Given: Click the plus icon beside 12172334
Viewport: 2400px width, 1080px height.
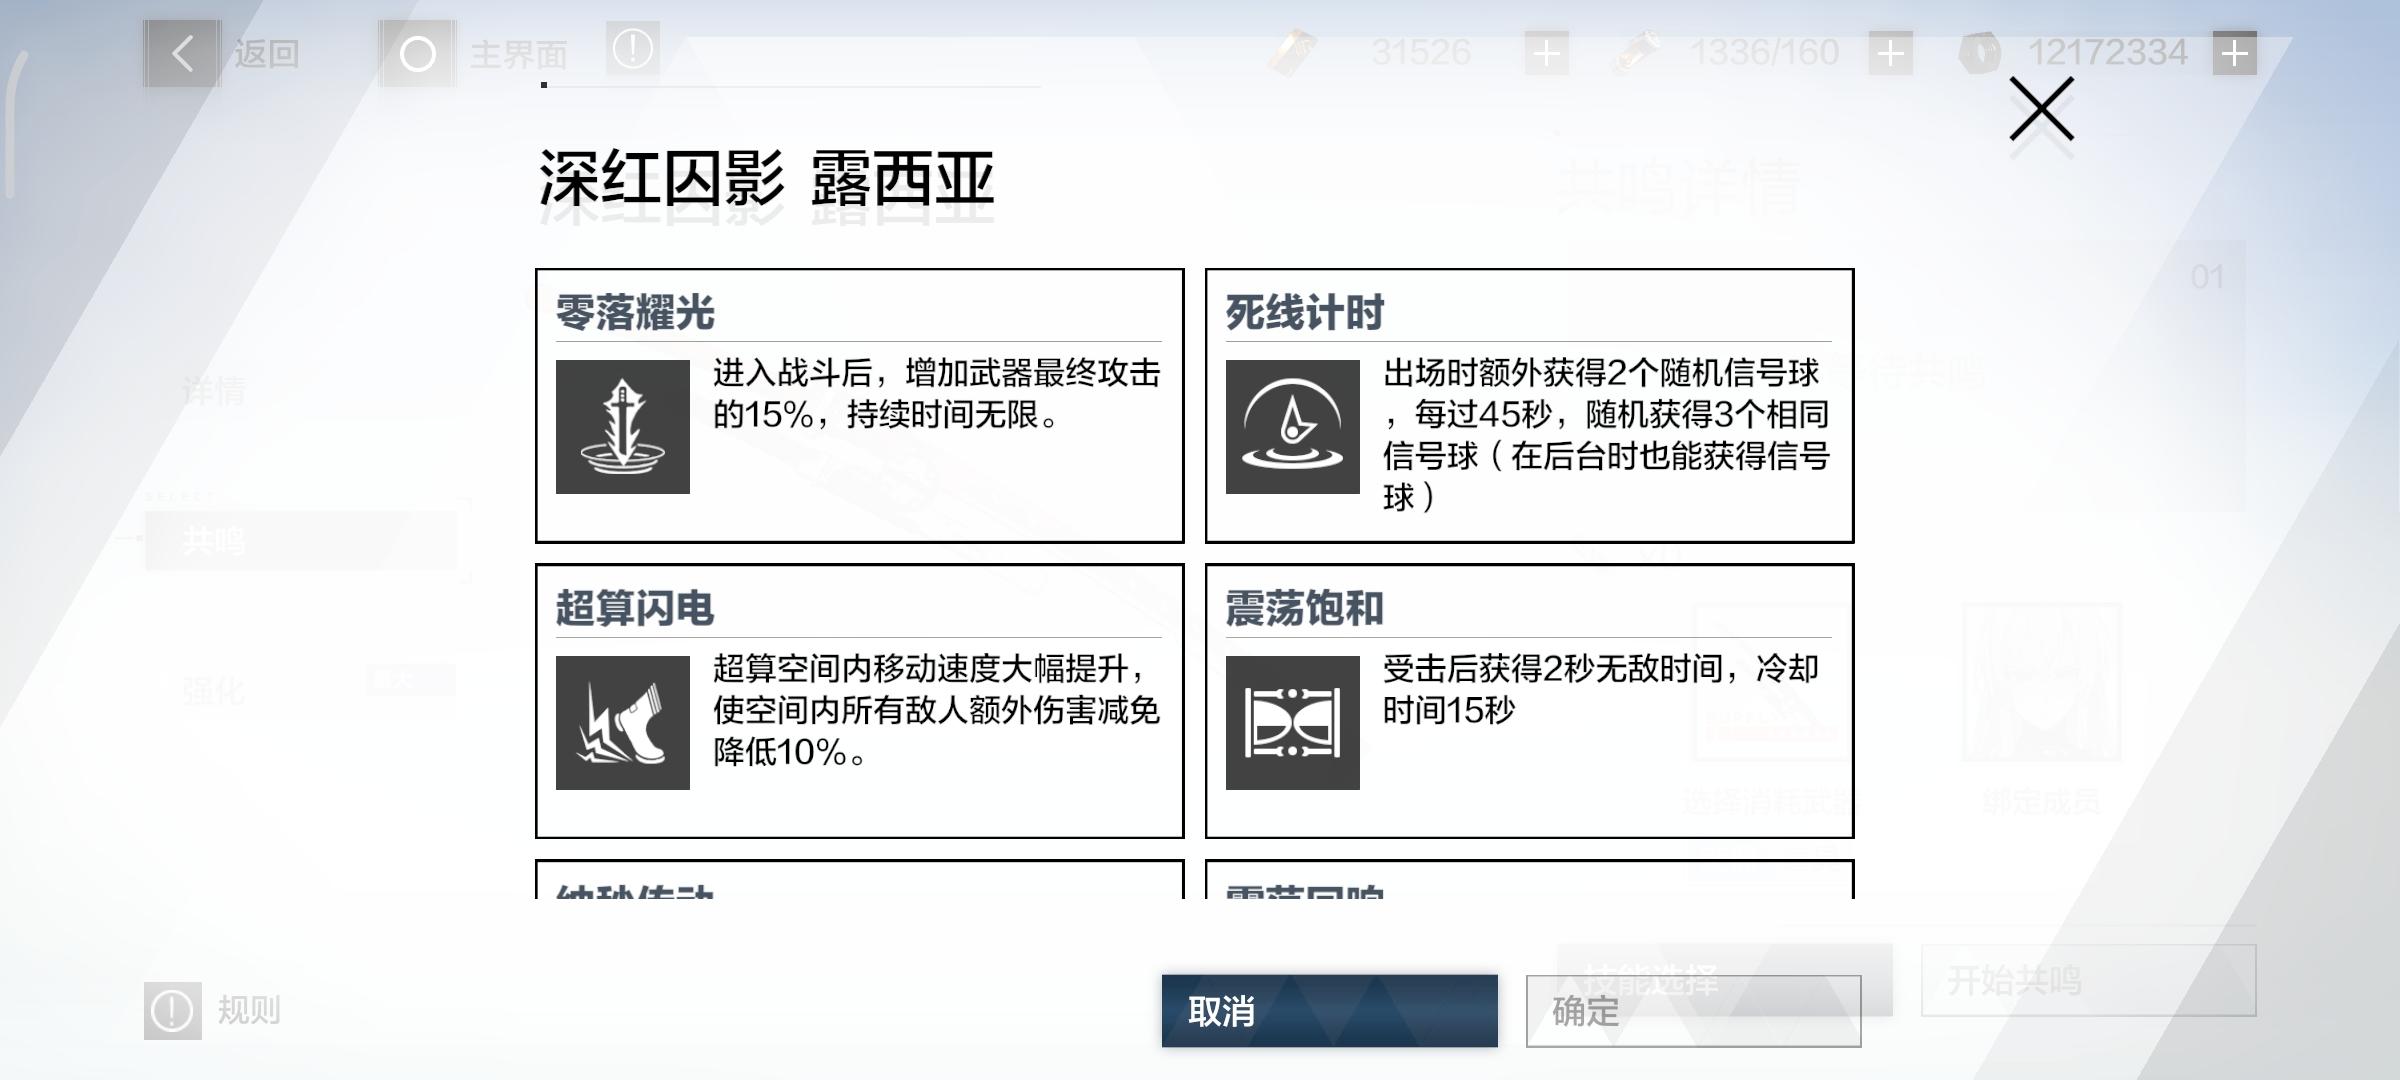Looking at the screenshot, I should click(2234, 53).
